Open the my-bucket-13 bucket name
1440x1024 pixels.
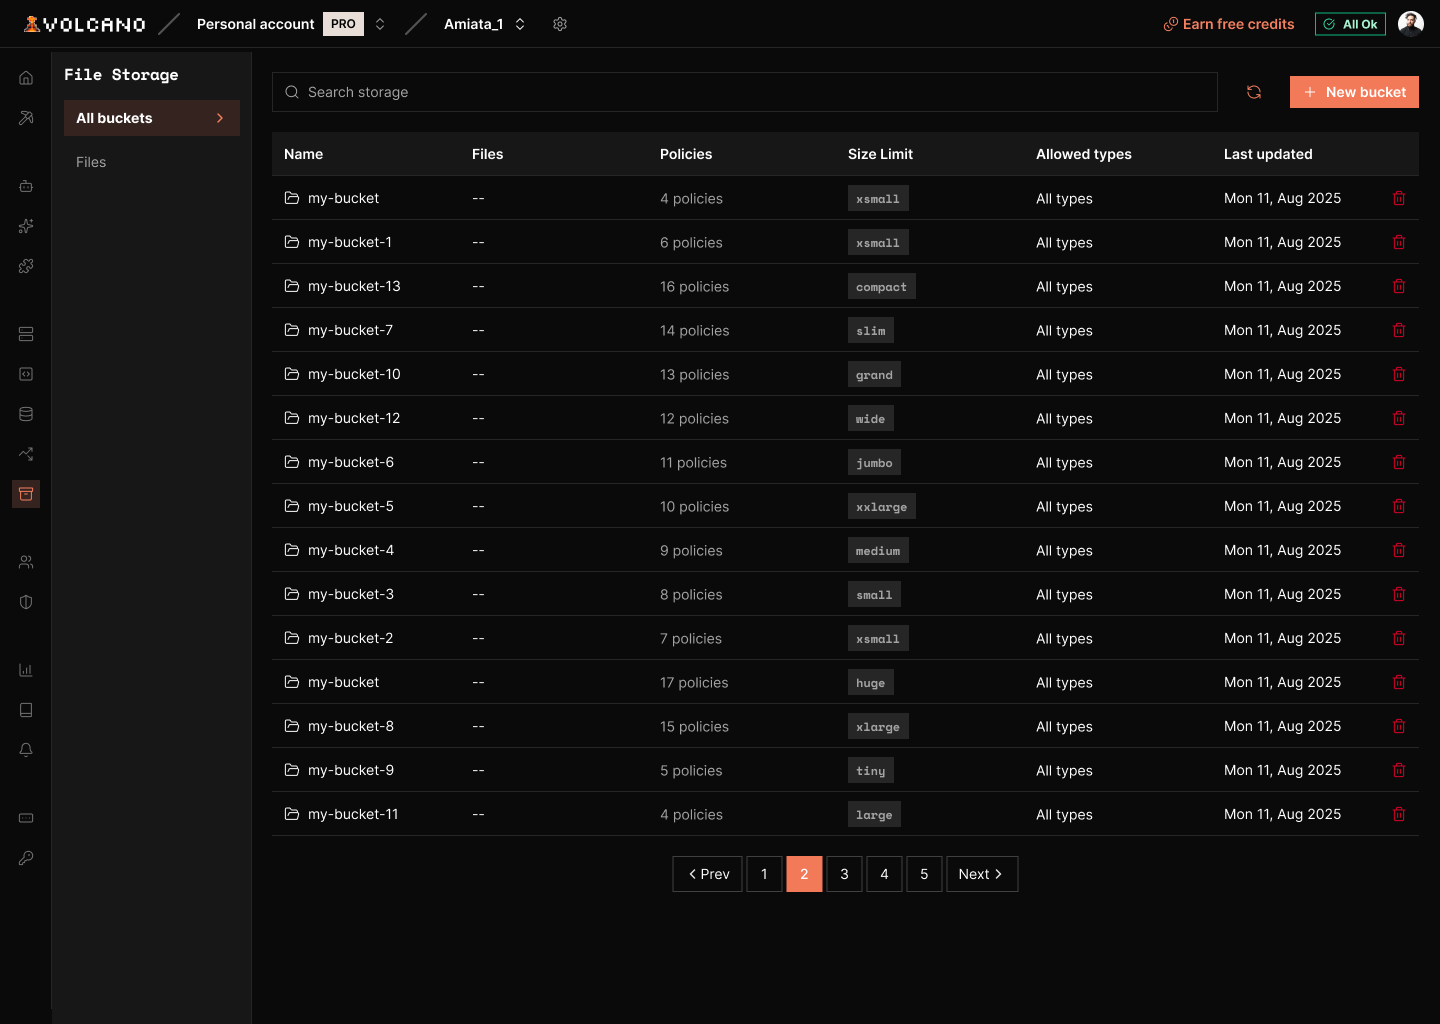354,286
